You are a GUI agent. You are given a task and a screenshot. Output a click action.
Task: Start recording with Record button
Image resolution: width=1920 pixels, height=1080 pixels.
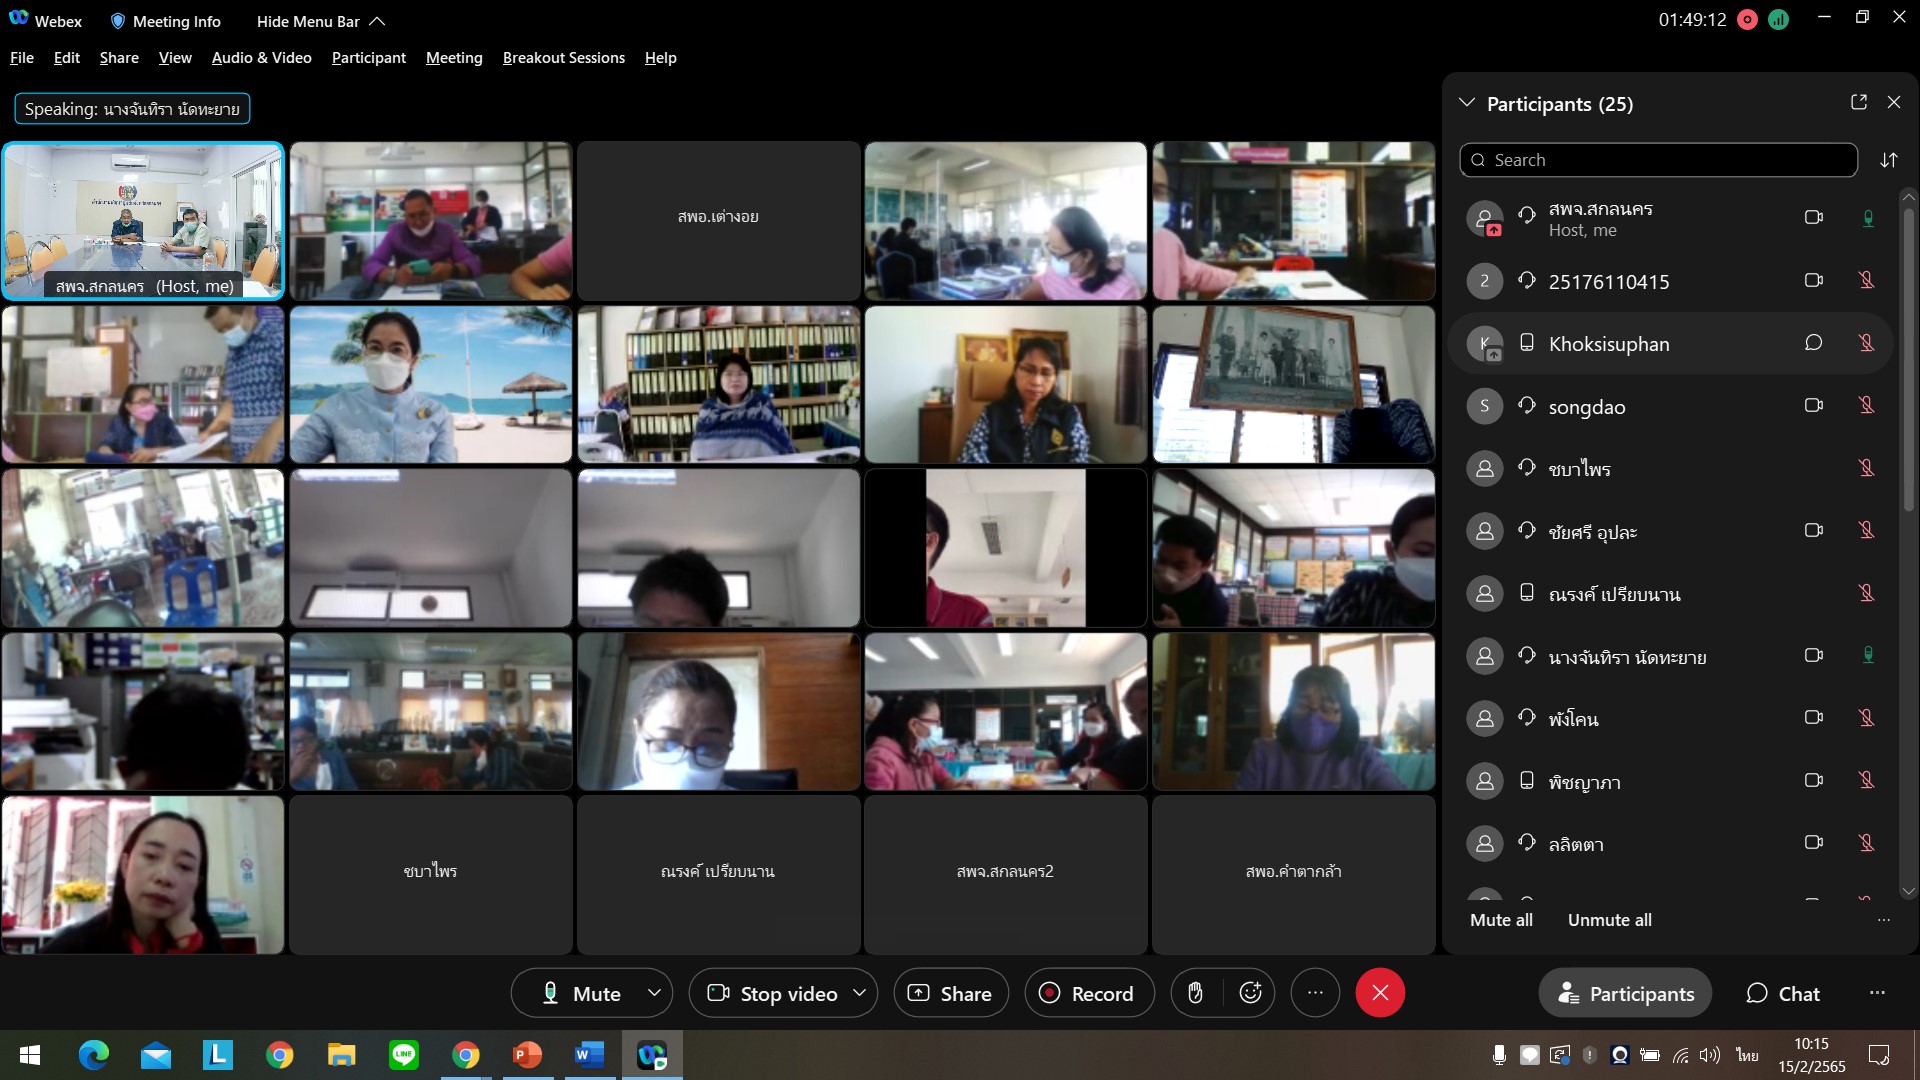(1089, 993)
